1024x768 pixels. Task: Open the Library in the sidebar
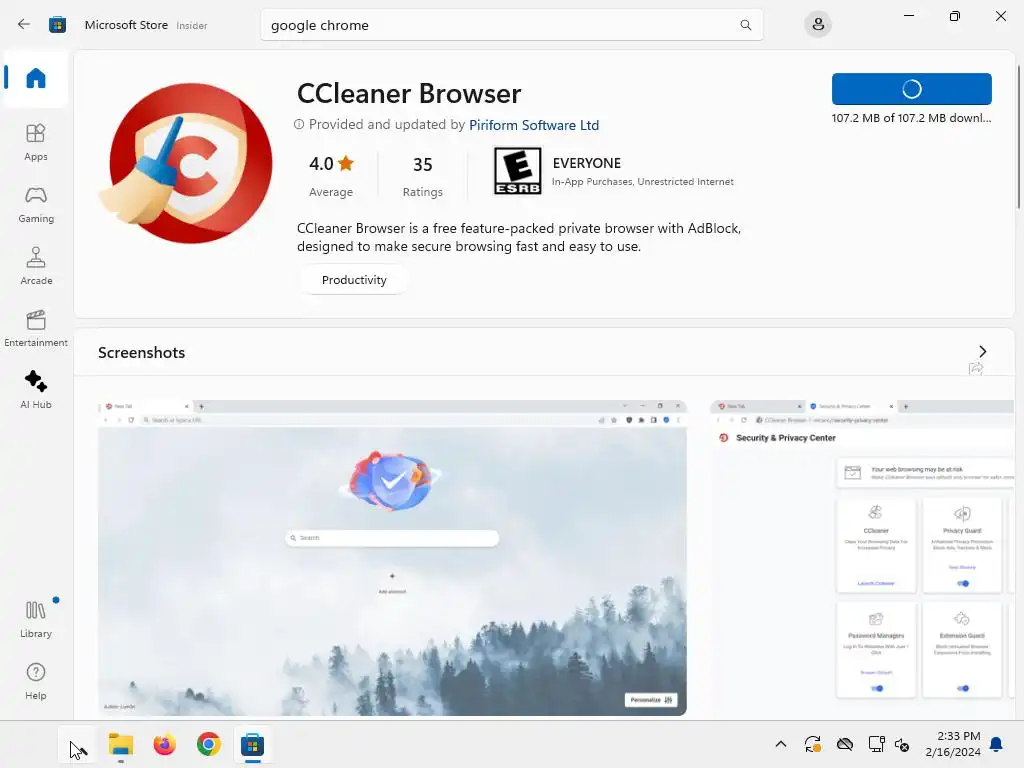36,619
